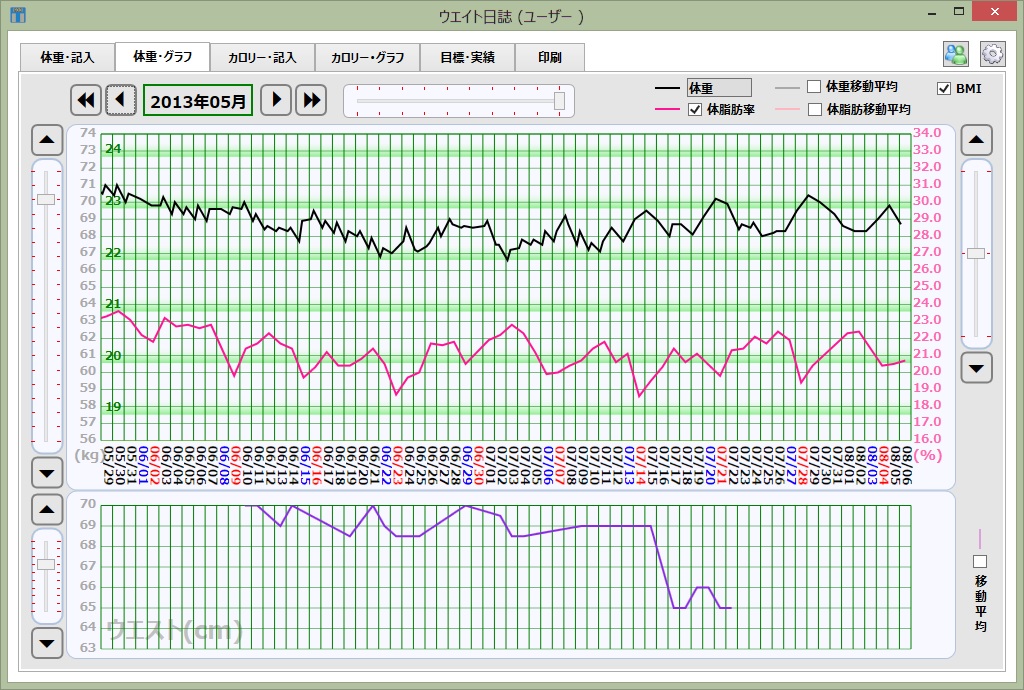Click up arrow above weight scale slider
Image resolution: width=1024 pixels, height=690 pixels.
47,140
